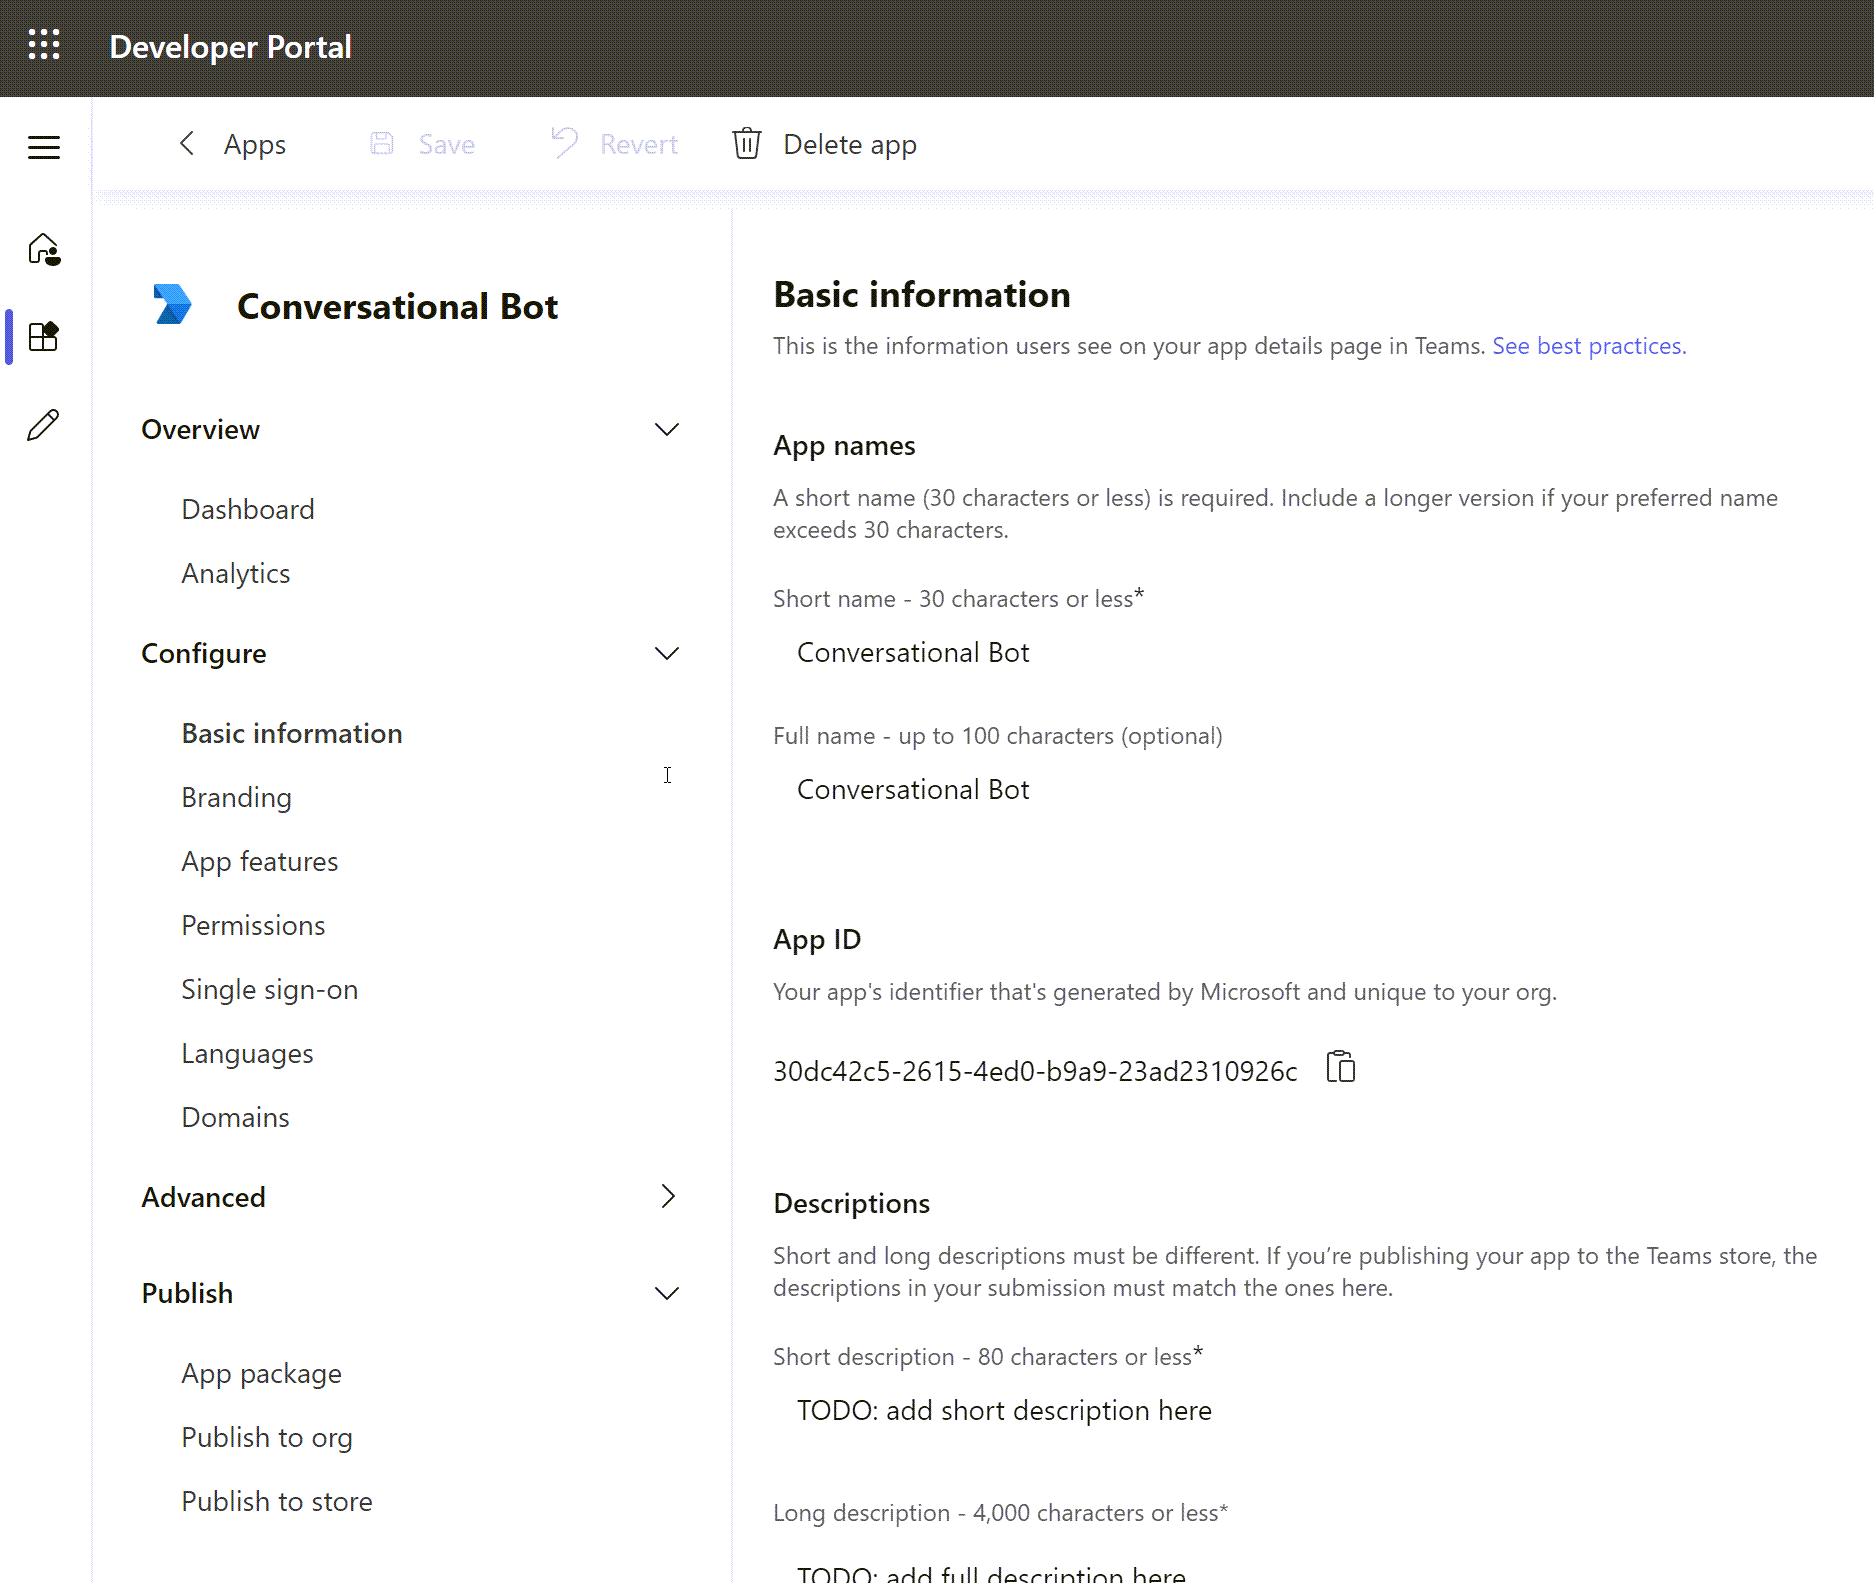The width and height of the screenshot is (1874, 1583).
Task: Click the Conversational Bot app title
Action: [x=397, y=306]
